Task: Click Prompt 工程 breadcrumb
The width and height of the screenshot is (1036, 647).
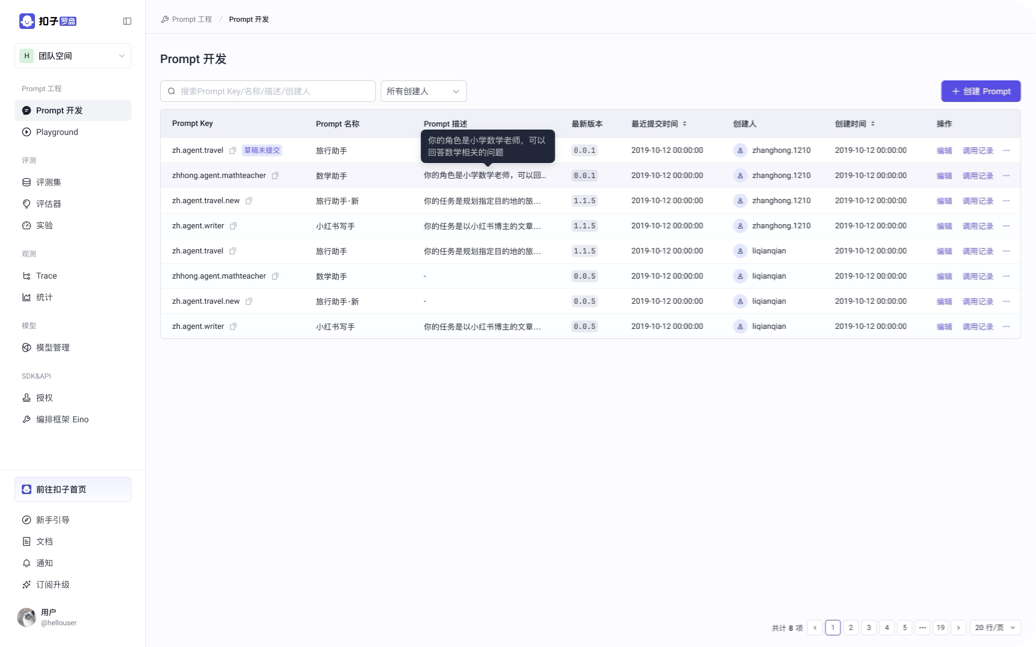Action: click(187, 19)
